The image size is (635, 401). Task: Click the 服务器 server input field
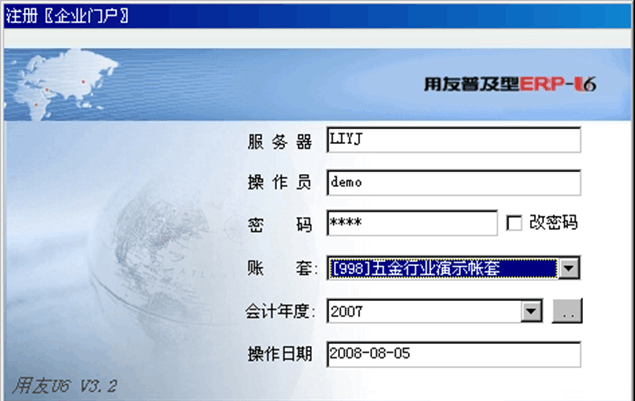click(454, 140)
